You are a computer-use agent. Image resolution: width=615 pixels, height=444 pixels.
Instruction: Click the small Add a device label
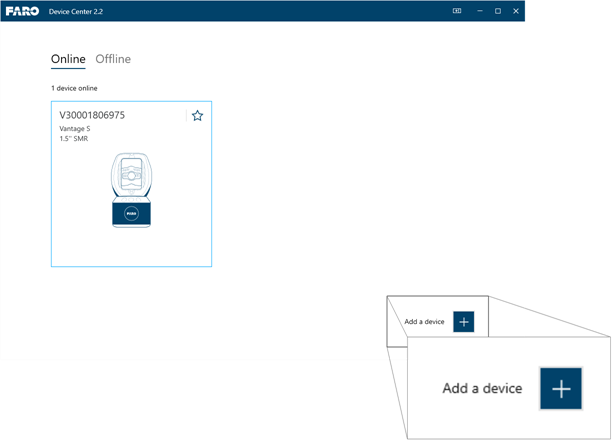coord(424,322)
